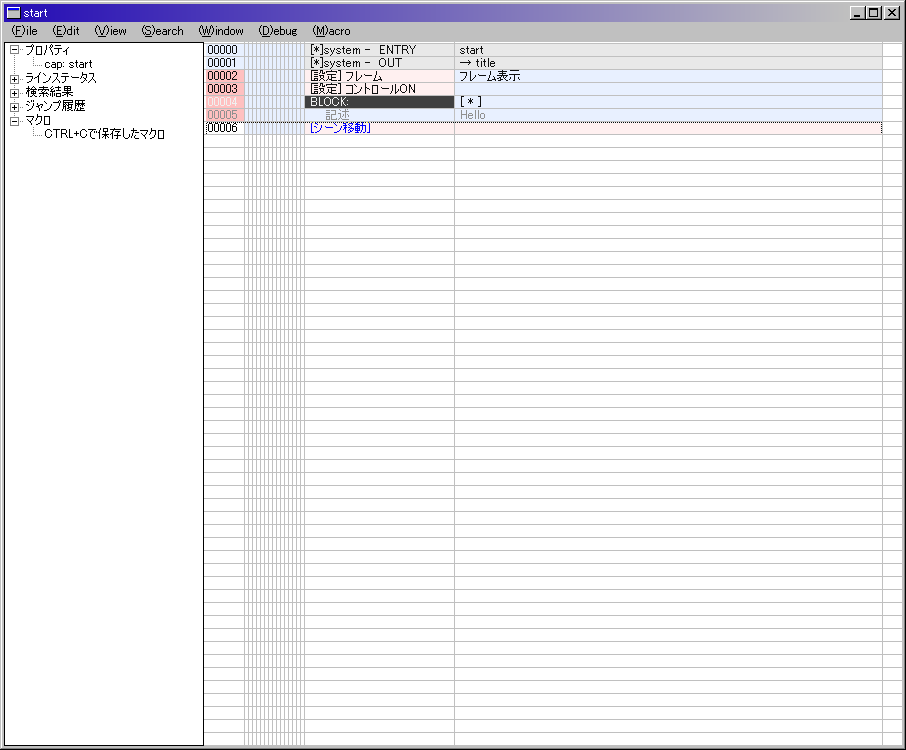Viewport: 906px width, 750px height.
Task: Maximize the start window
Action: coord(874,13)
